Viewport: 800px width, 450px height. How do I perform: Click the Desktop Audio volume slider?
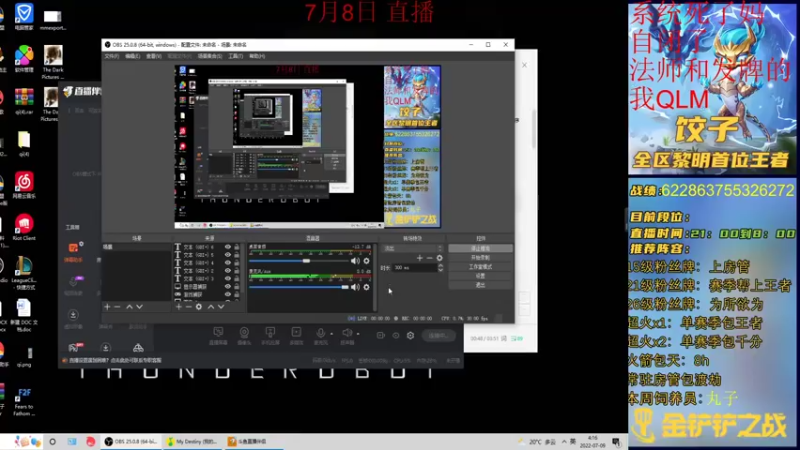point(298,261)
